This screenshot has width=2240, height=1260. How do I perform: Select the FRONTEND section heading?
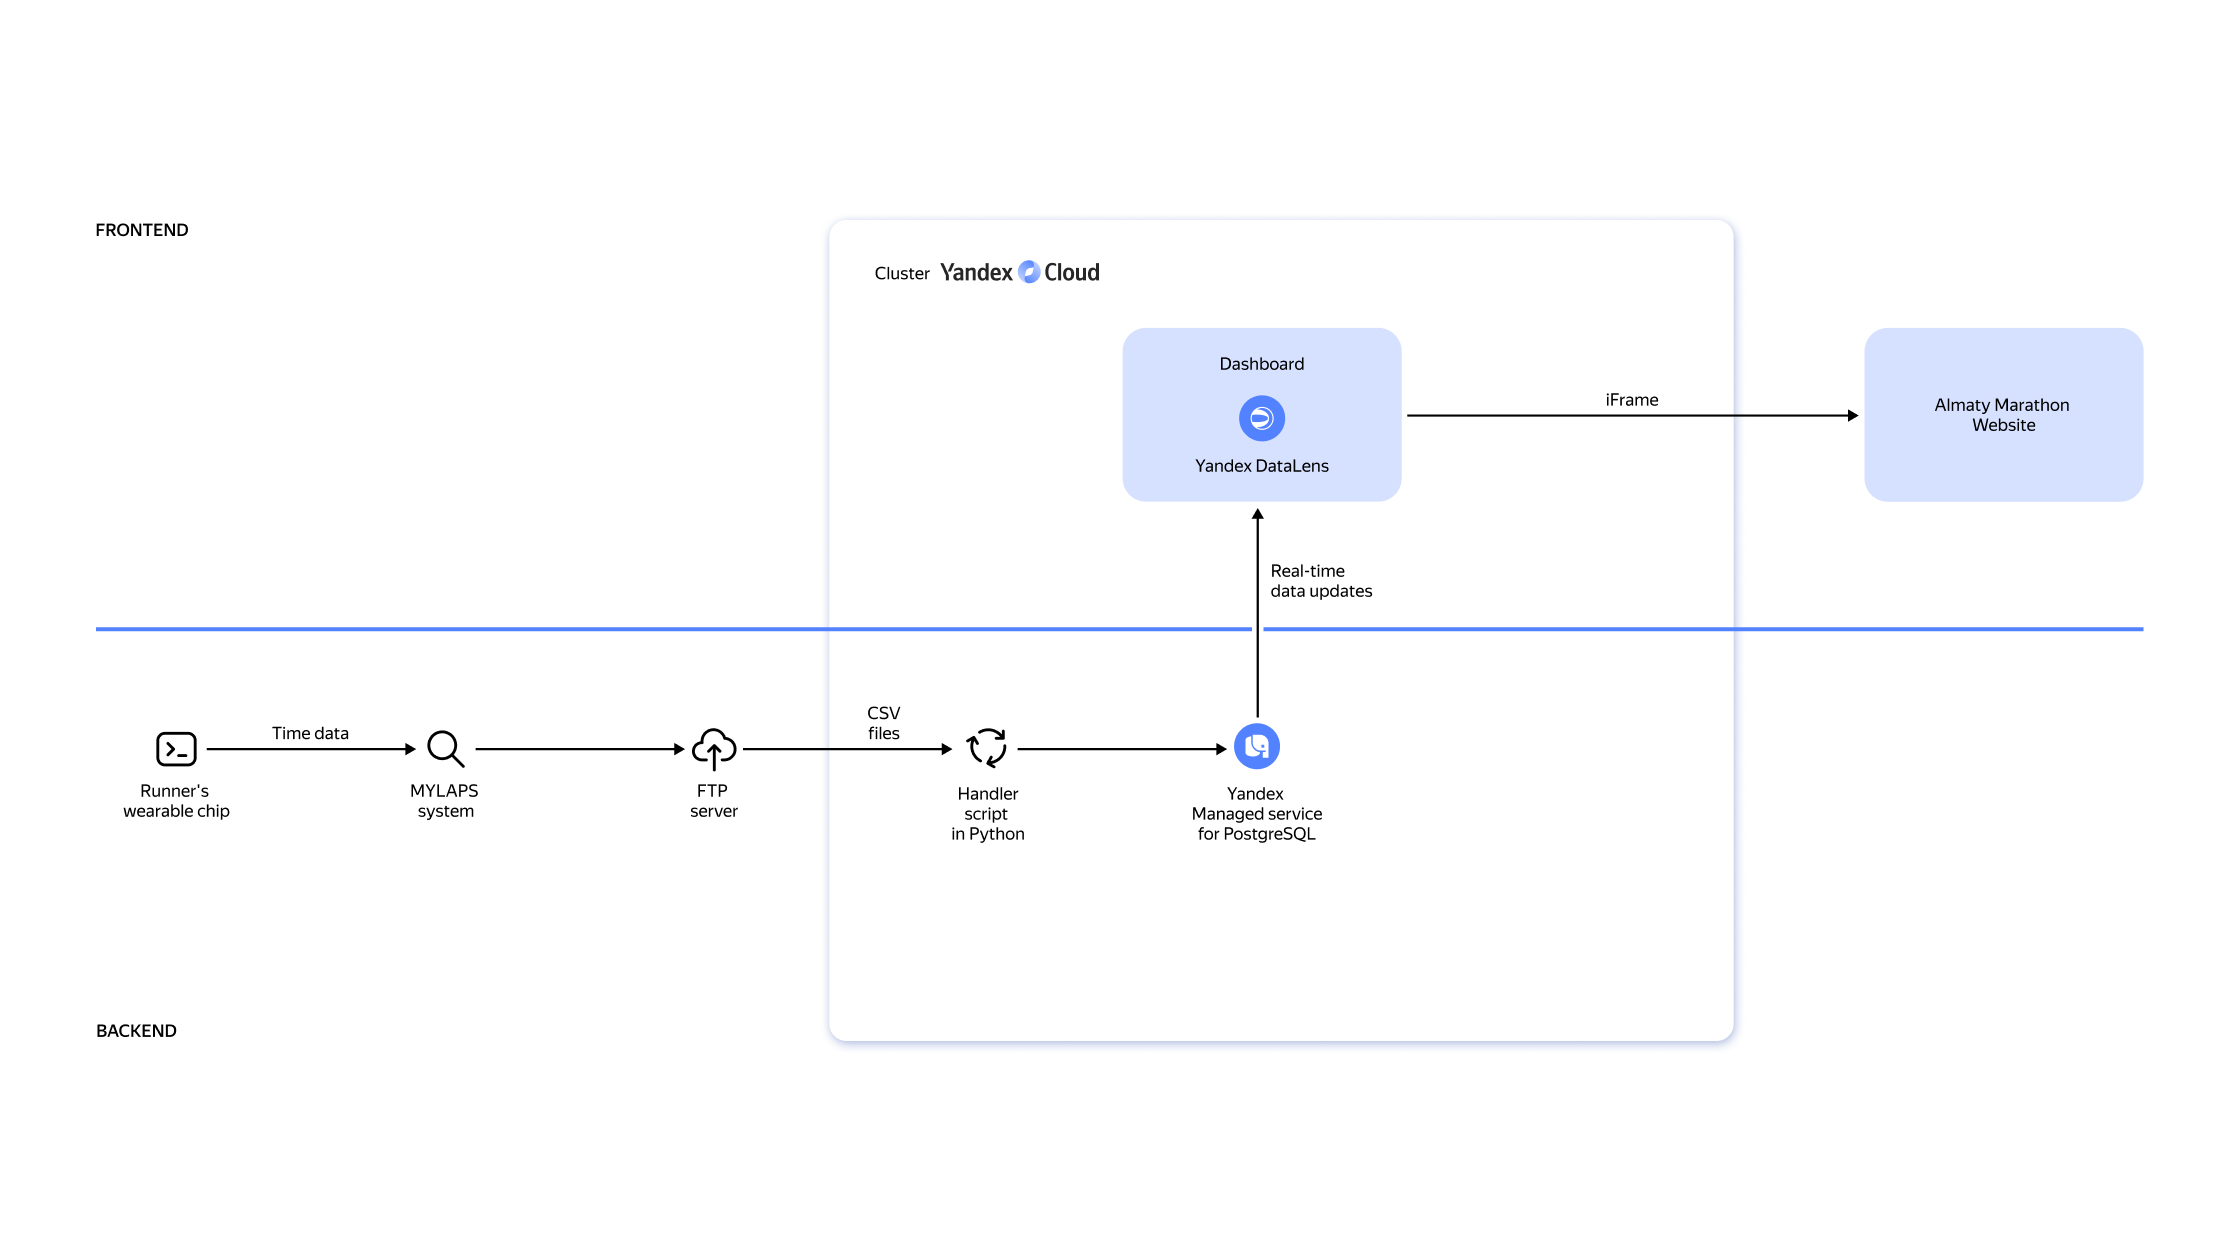point(142,230)
